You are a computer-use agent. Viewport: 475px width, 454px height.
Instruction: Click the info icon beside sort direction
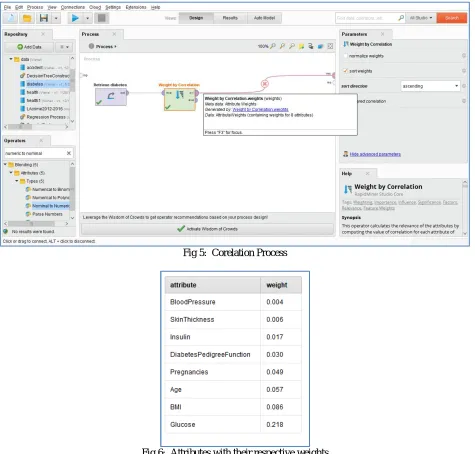click(x=464, y=86)
